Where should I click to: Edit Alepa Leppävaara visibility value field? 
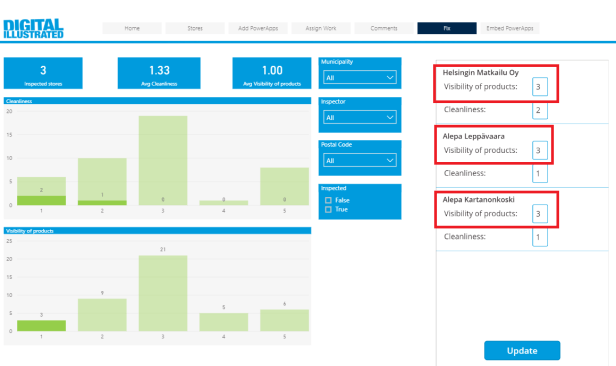[540, 150]
